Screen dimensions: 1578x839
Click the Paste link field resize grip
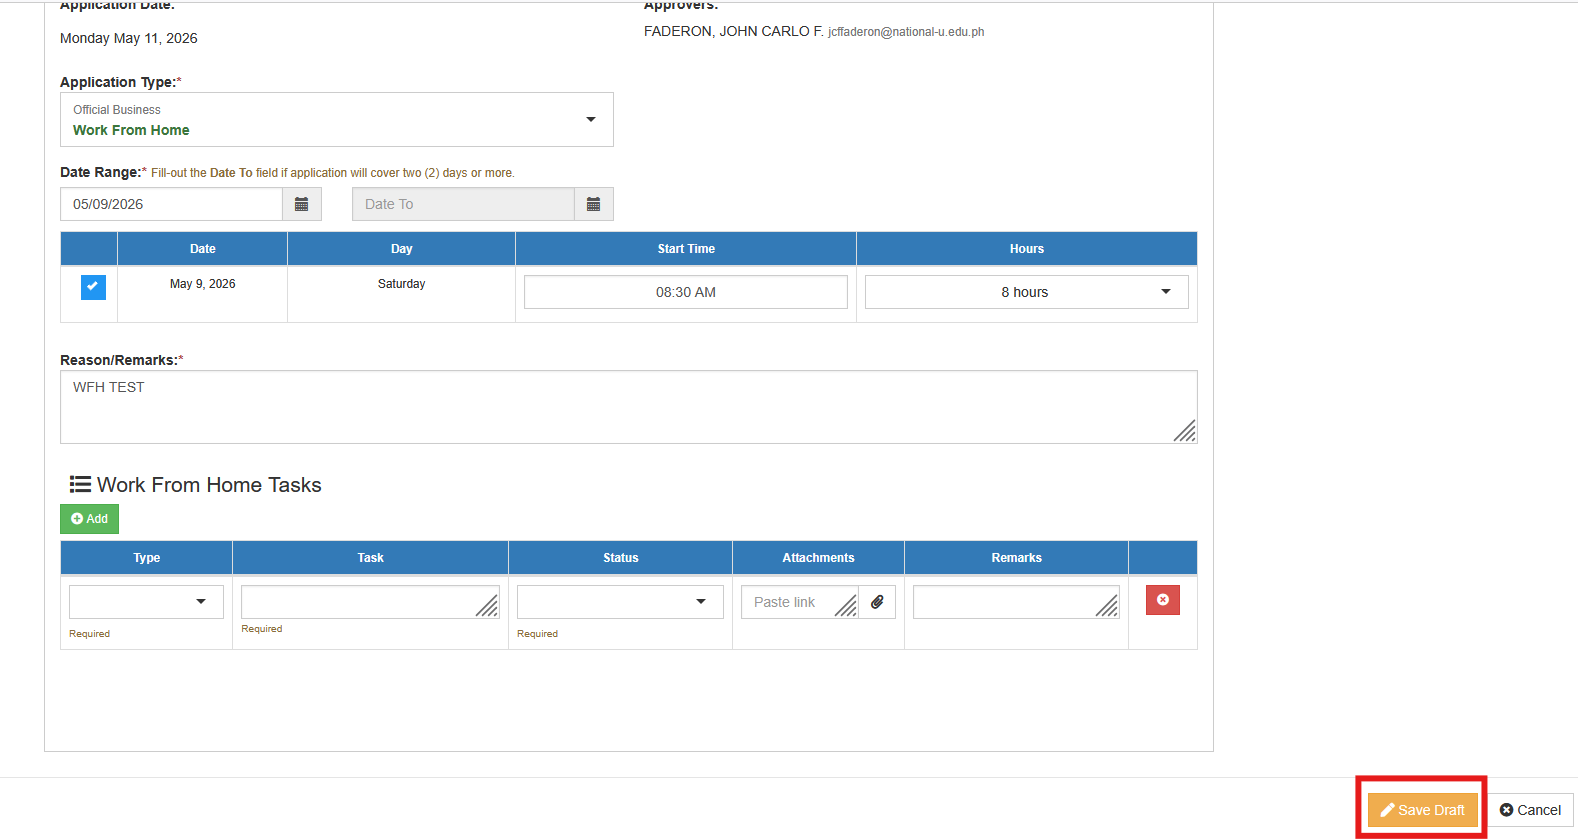click(846, 605)
